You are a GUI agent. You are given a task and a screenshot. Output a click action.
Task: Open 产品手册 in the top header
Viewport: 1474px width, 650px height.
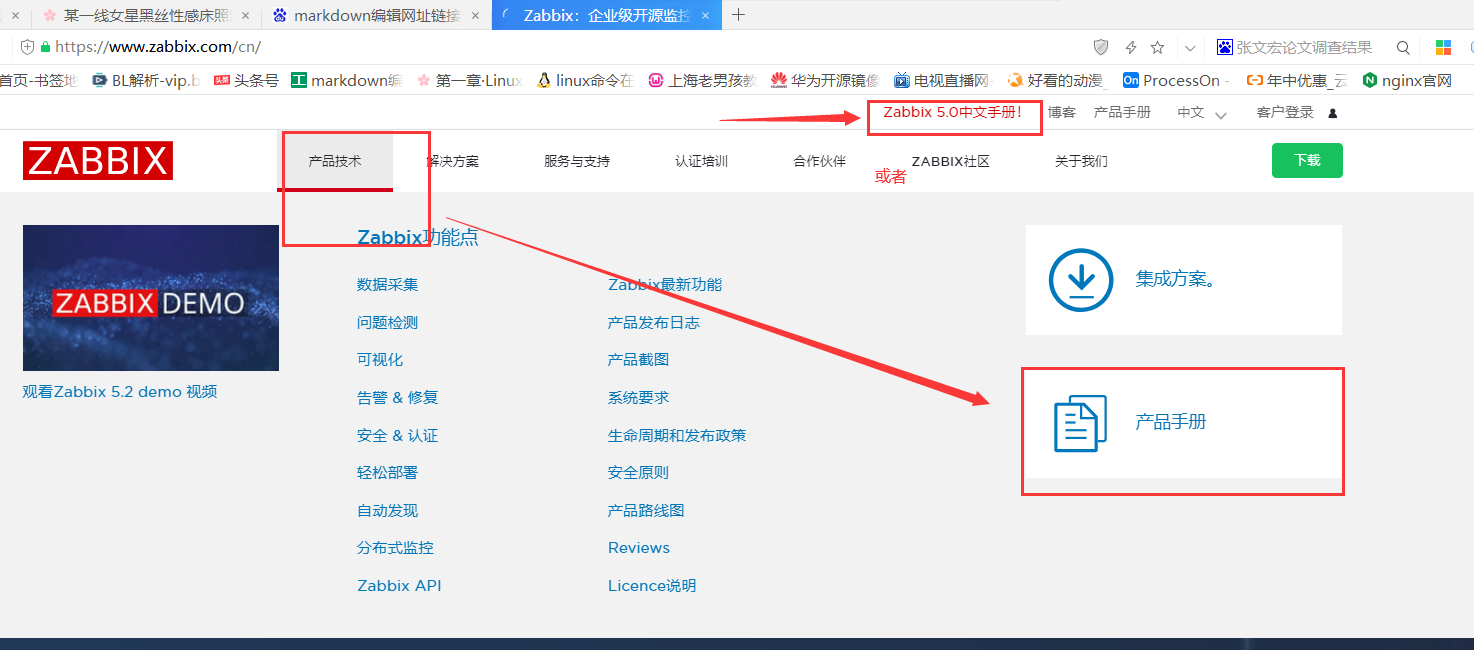click(1122, 112)
